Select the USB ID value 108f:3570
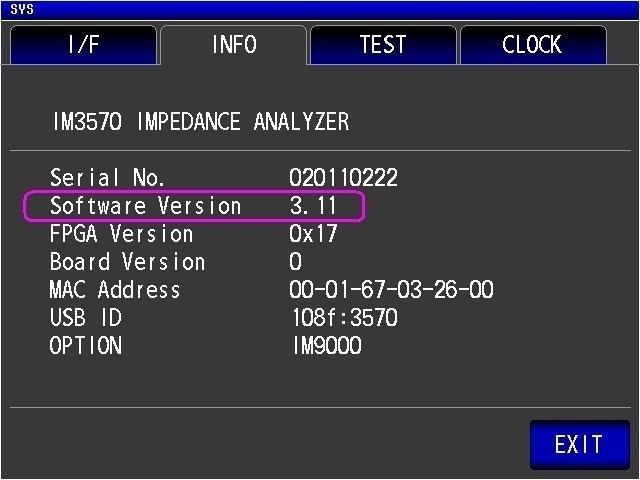 point(345,318)
